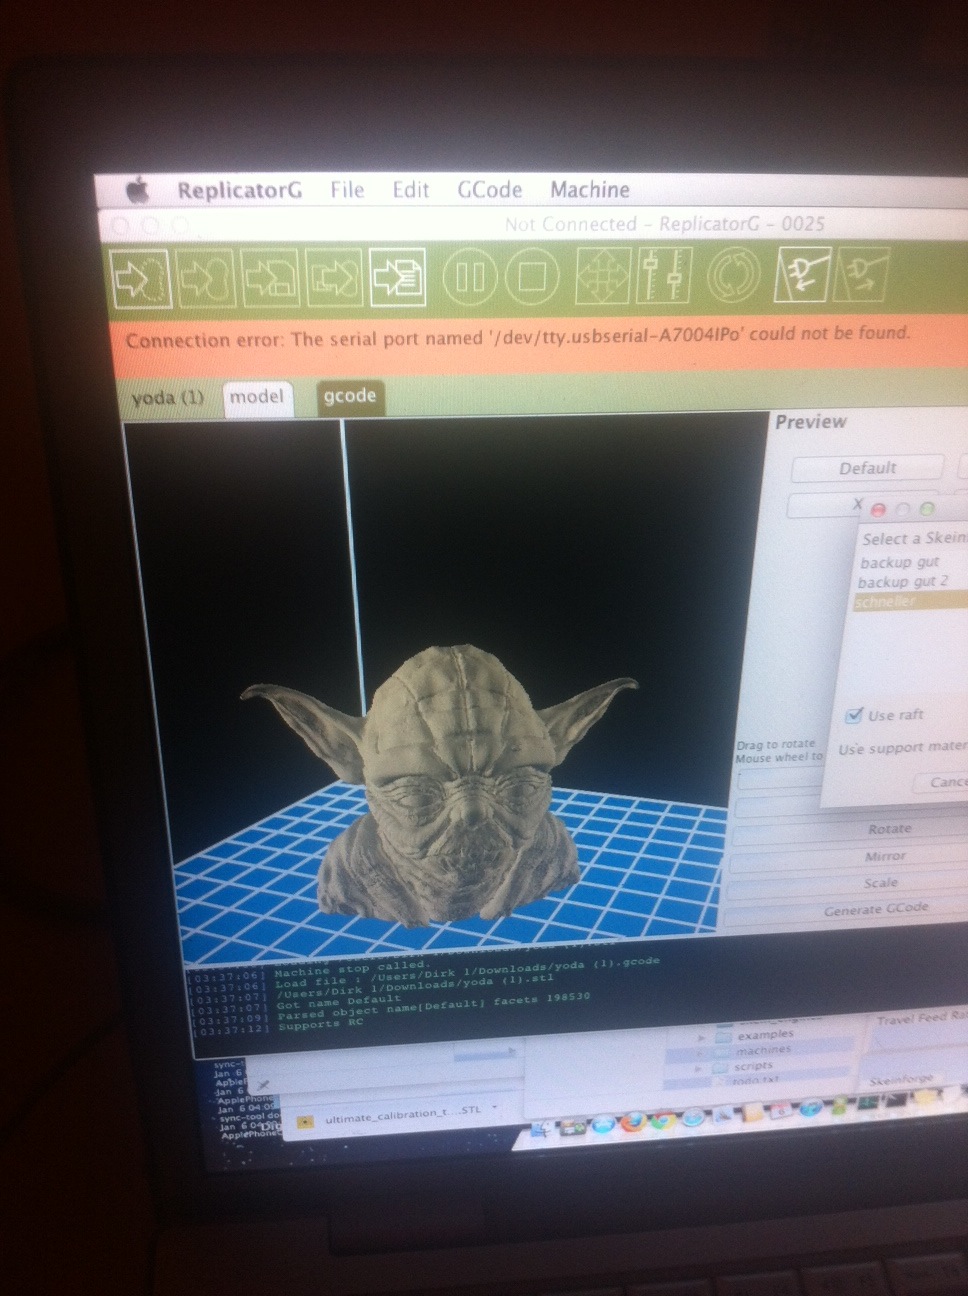Viewport: 968px width, 1296px height.
Task: Expand the examples folder in Finder
Action: click(x=700, y=1039)
